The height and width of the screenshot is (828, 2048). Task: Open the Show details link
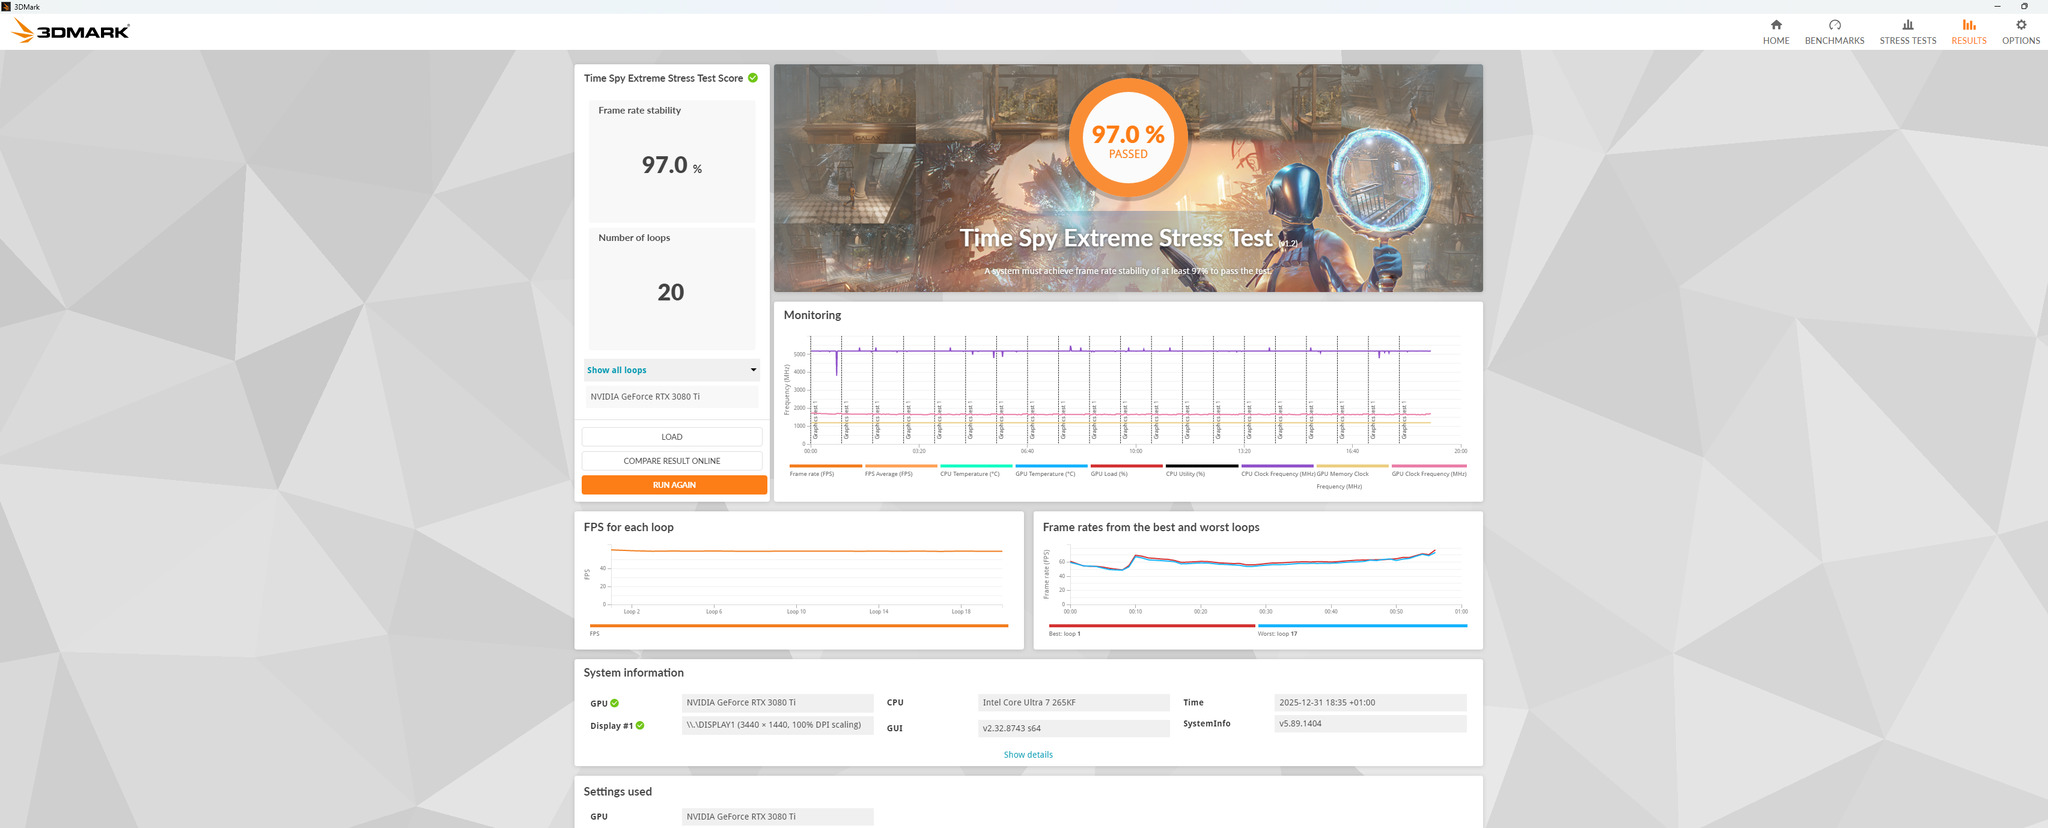(1028, 755)
